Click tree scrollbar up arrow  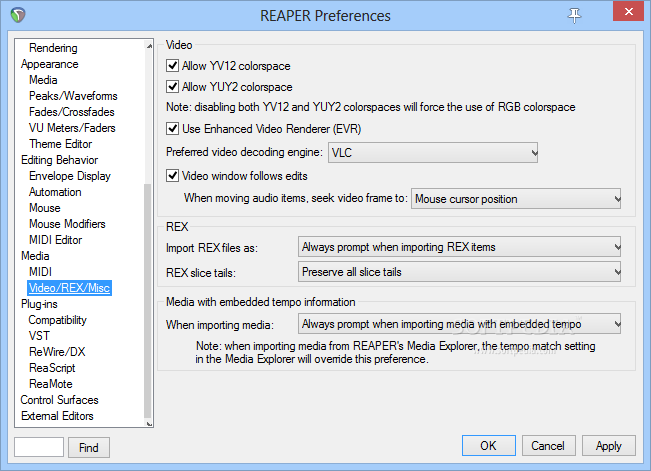149,46
